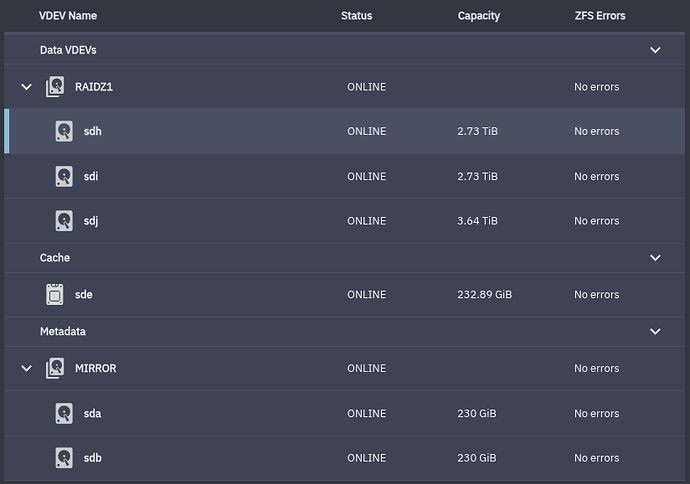The height and width of the screenshot is (484, 690).
Task: Click the VDEV Name column header
Action: (x=68, y=16)
